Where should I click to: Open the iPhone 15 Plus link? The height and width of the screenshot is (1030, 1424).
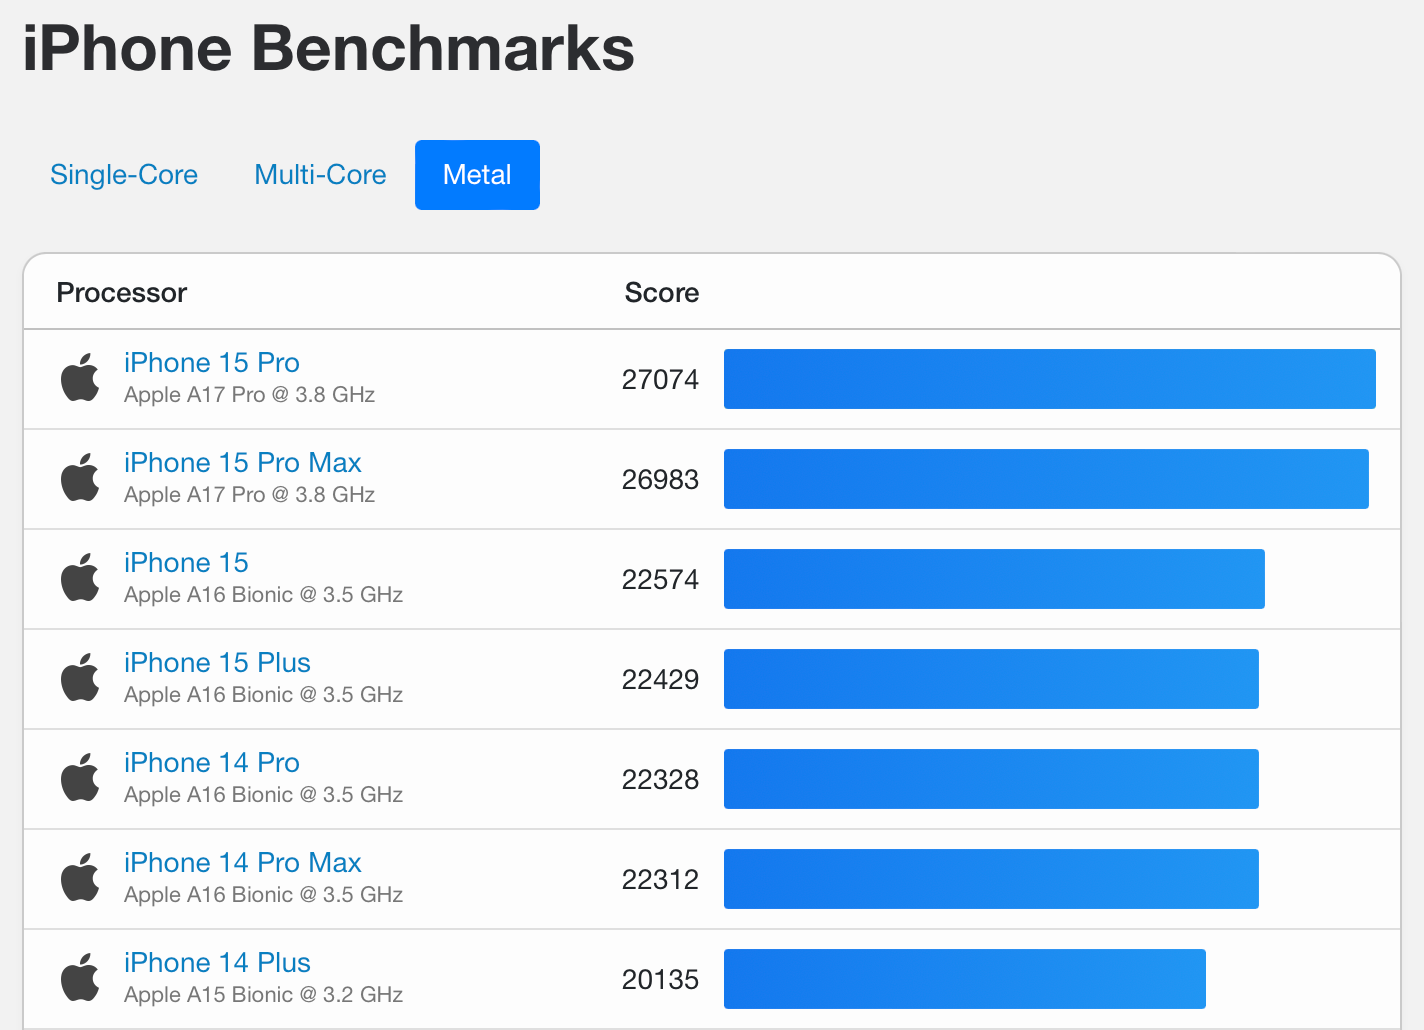pos(217,663)
